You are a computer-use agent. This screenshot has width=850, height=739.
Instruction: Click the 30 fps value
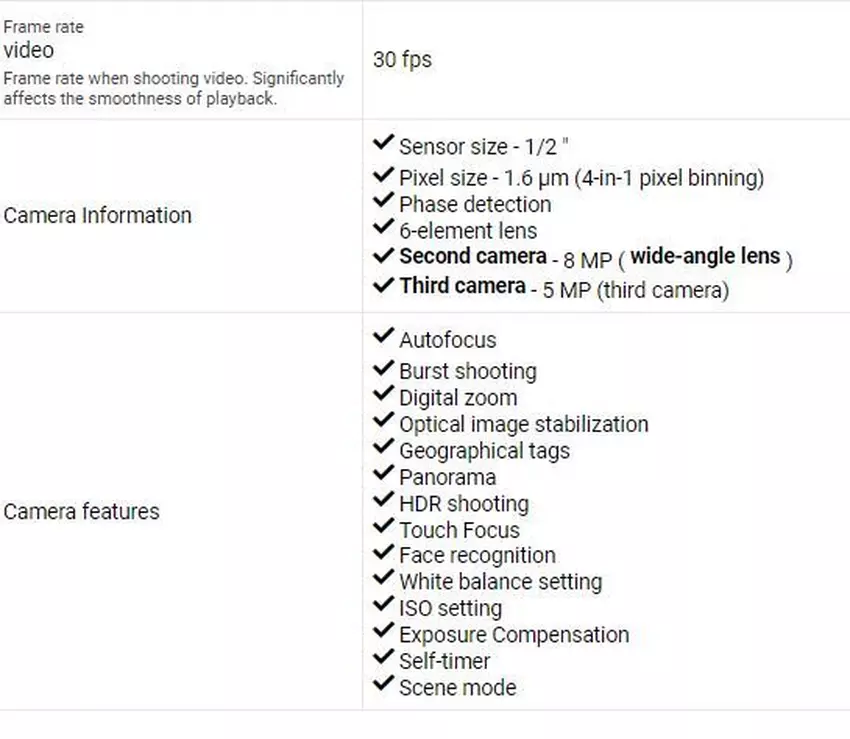coord(402,60)
